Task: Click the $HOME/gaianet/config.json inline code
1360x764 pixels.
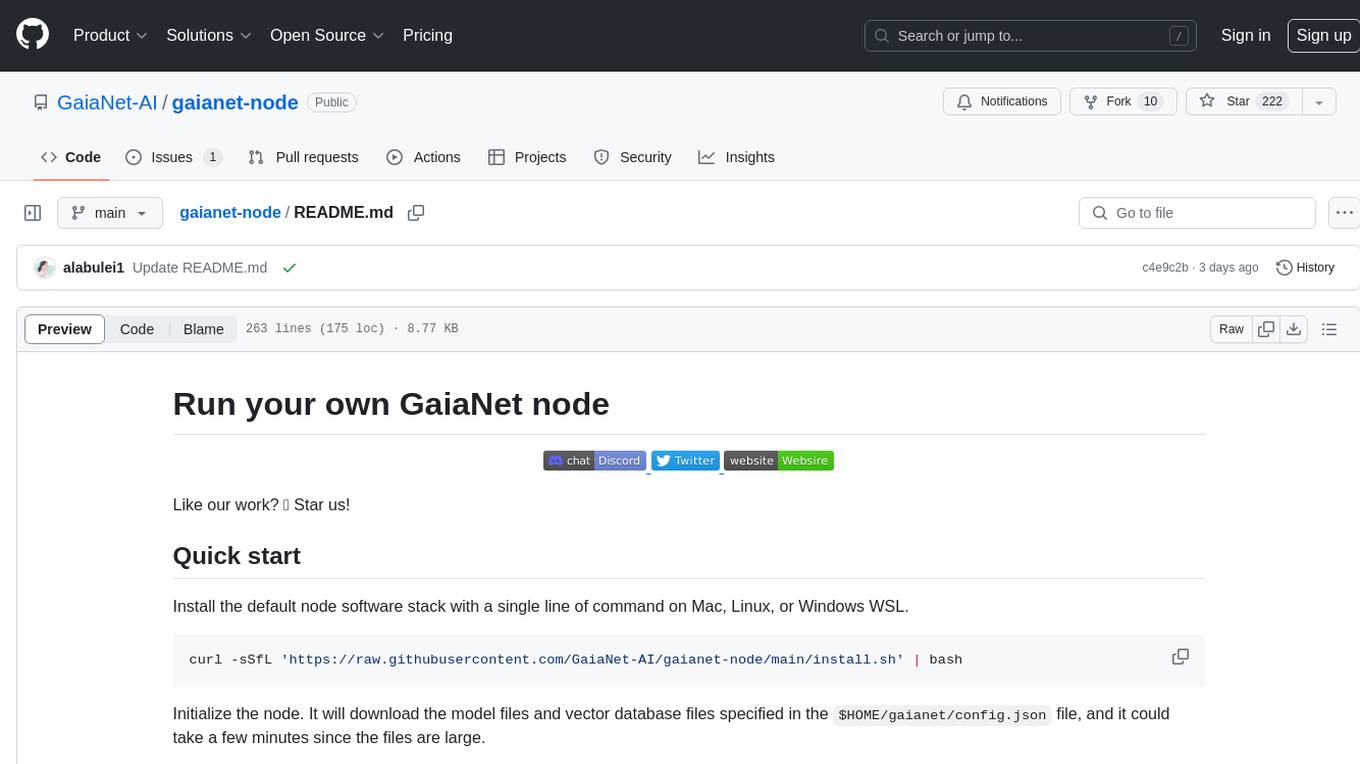Action: tap(942, 714)
